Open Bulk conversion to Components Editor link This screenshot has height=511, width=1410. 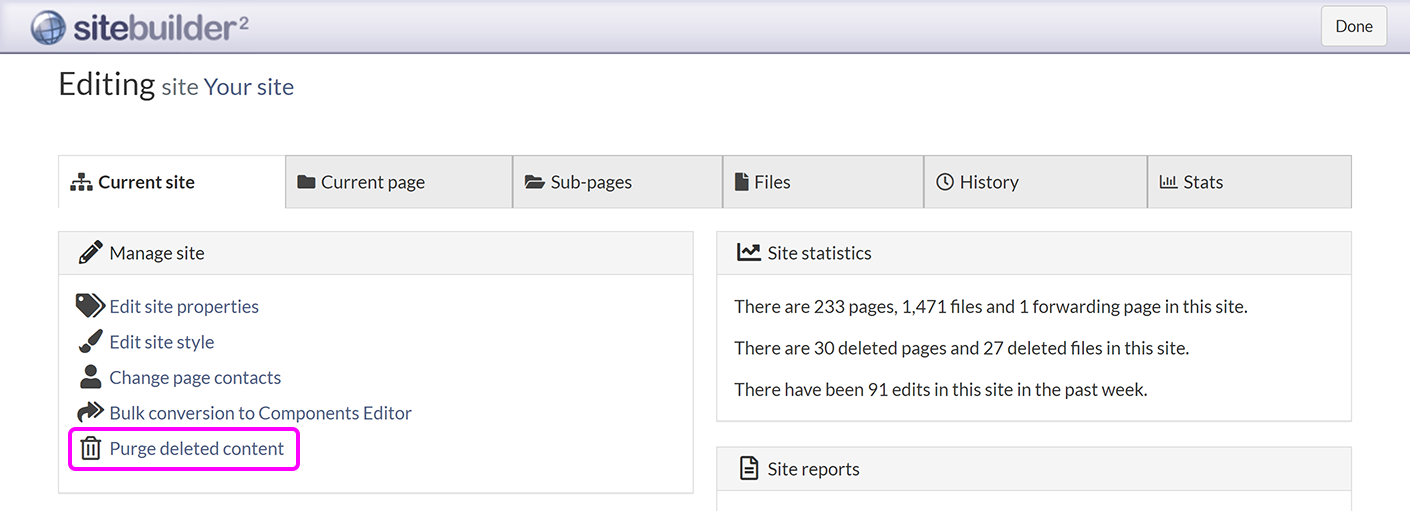[260, 413]
